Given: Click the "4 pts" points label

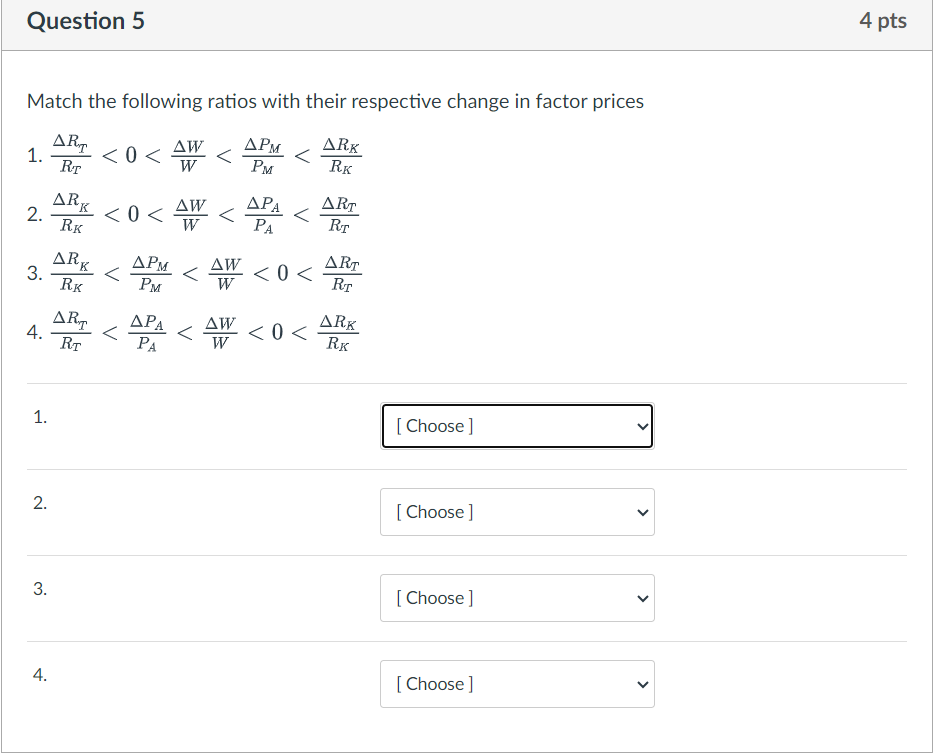Looking at the screenshot, I should click(882, 21).
